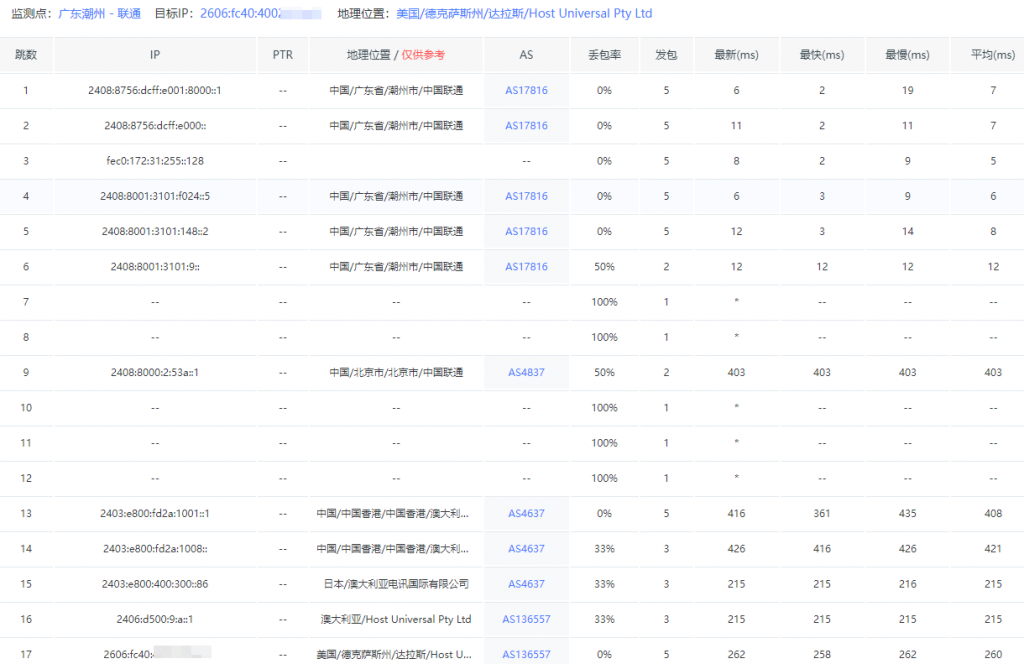This screenshot has width=1024, height=664.
Task: Select hop 14 average value 421
Action: [x=993, y=548]
